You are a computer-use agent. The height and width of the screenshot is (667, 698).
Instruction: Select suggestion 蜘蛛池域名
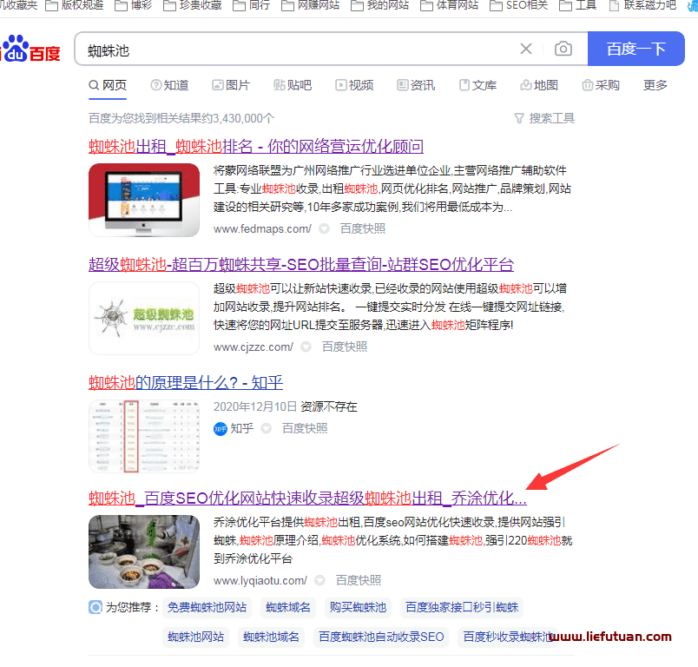(x=271, y=637)
